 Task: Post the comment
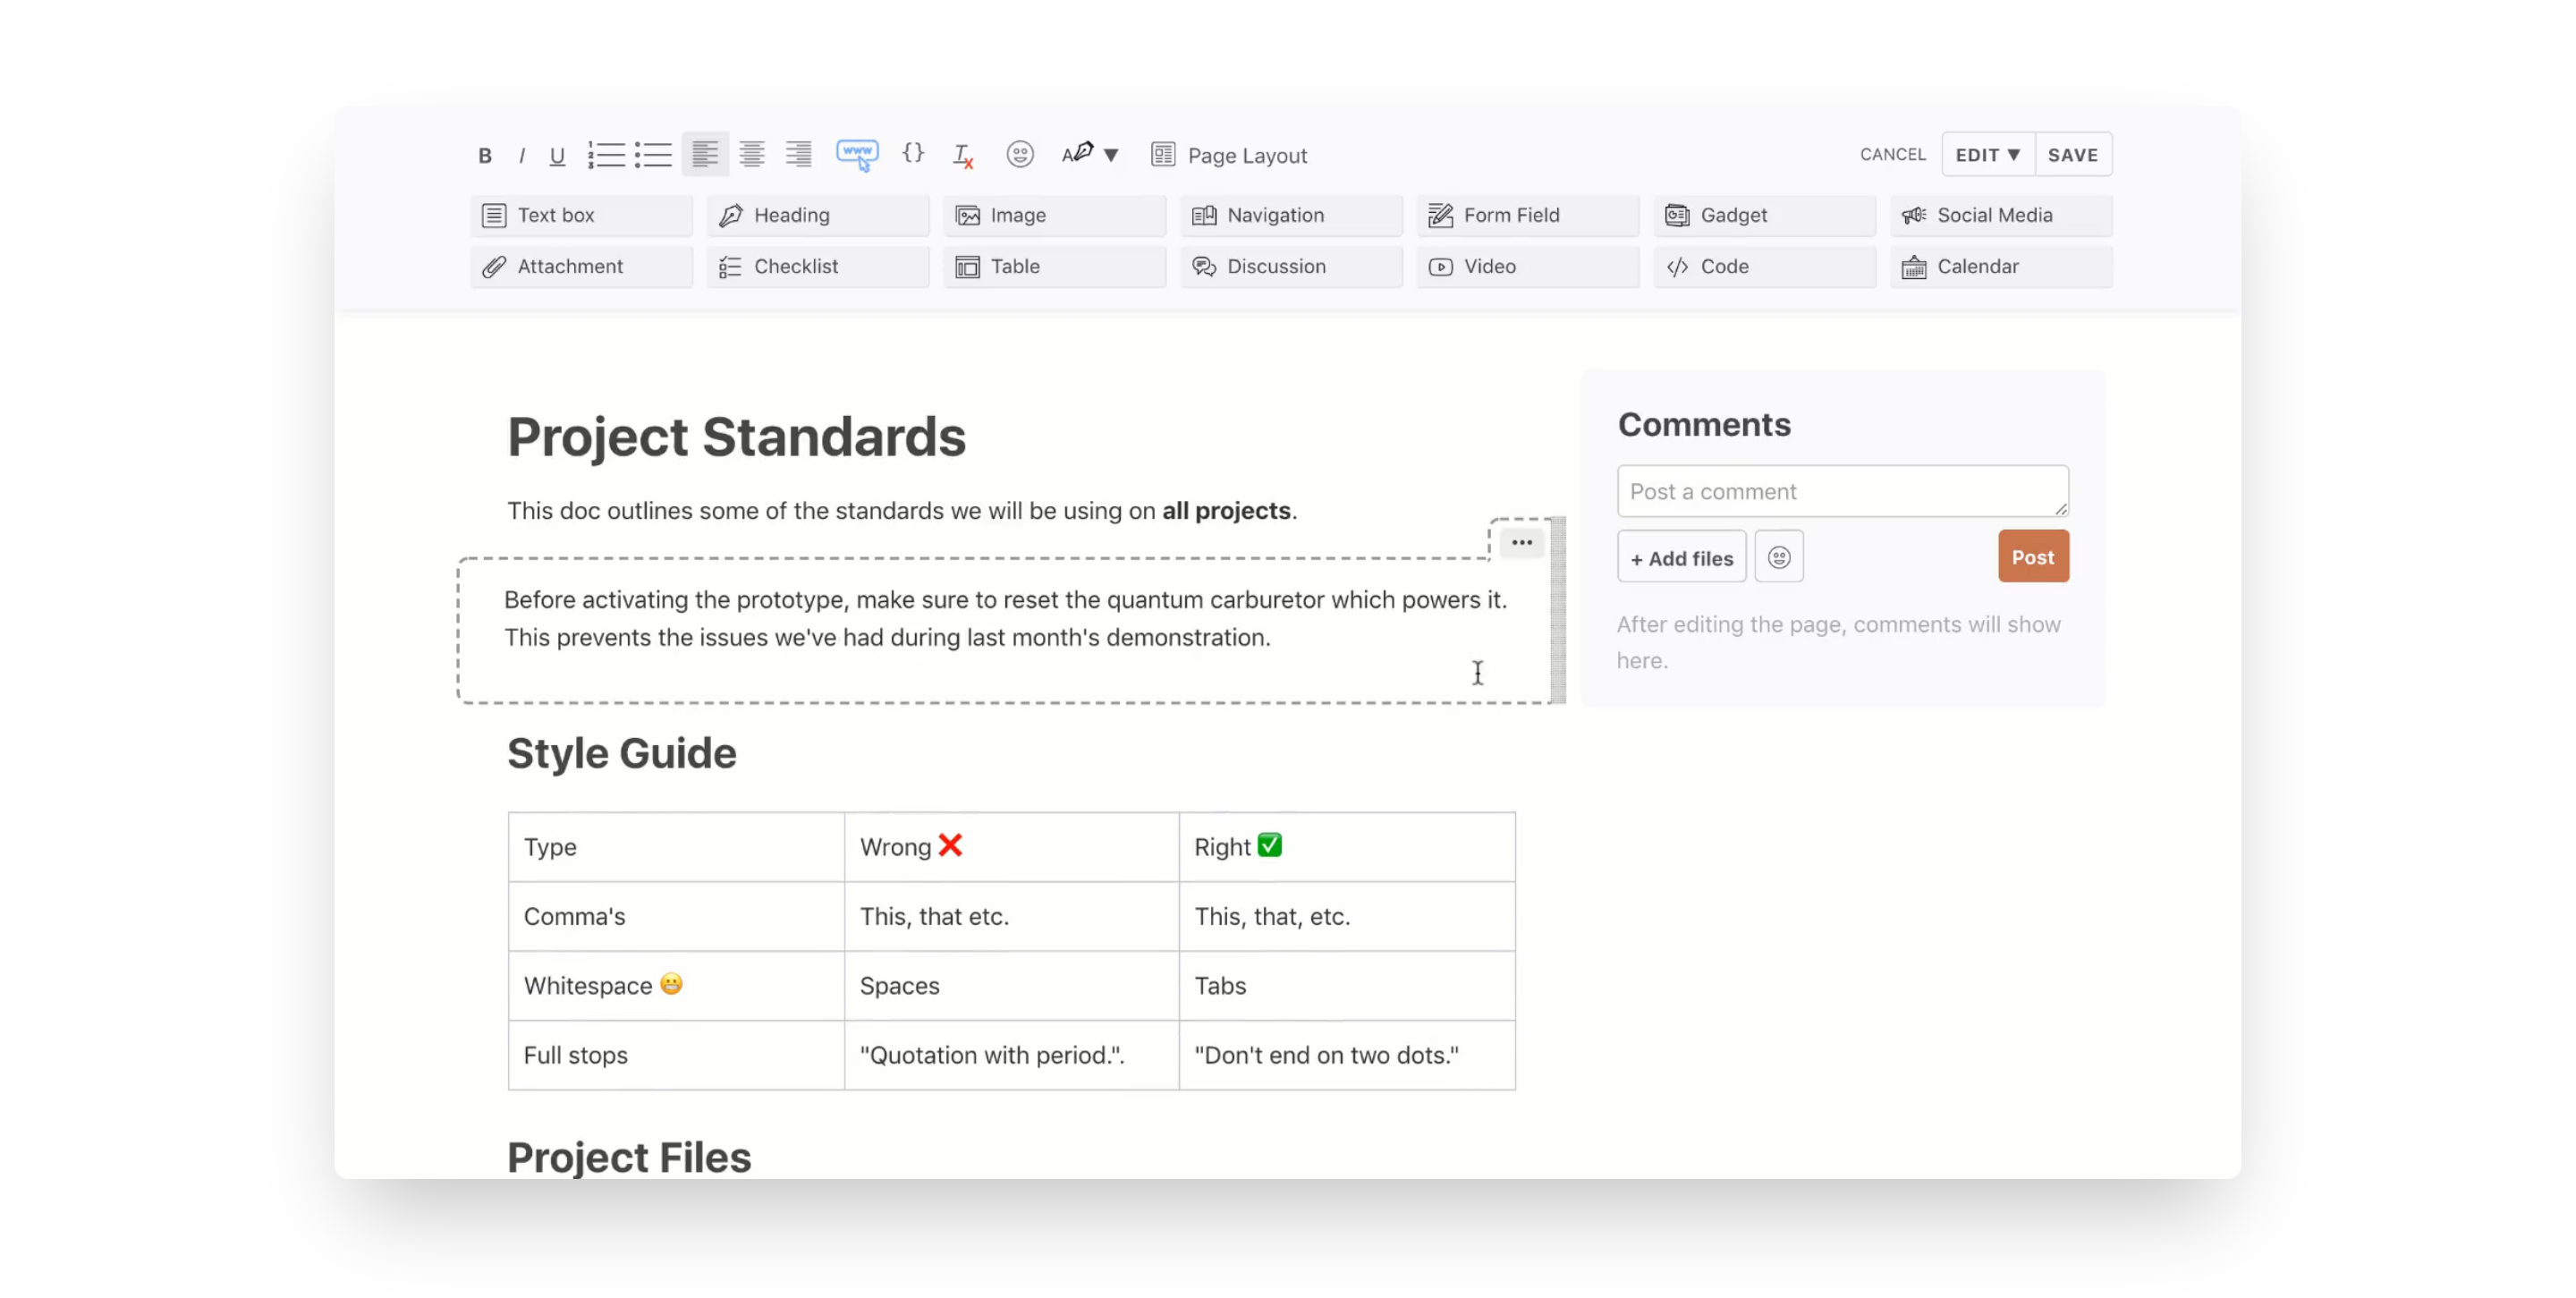(x=2032, y=557)
